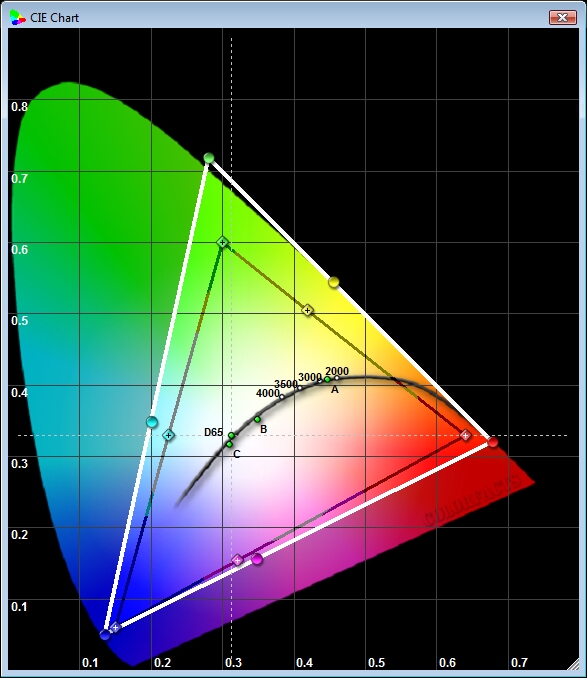The image size is (587, 678).
Task: Click the D65 text label
Action: 214,432
